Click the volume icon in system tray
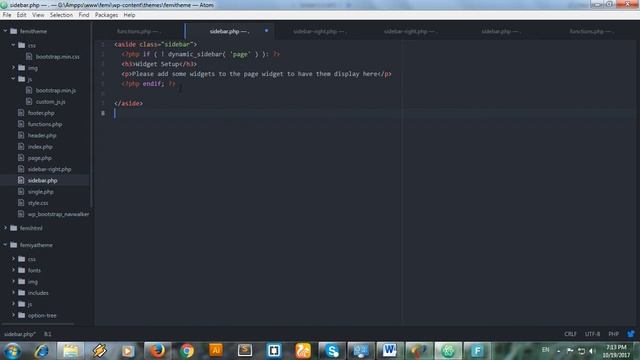 (x=592, y=351)
